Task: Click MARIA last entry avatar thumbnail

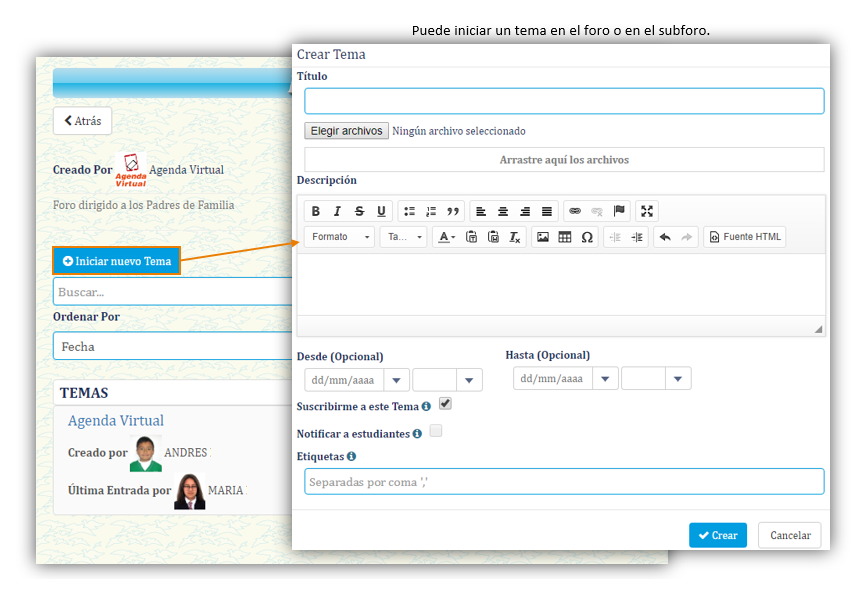Action: coord(189,491)
